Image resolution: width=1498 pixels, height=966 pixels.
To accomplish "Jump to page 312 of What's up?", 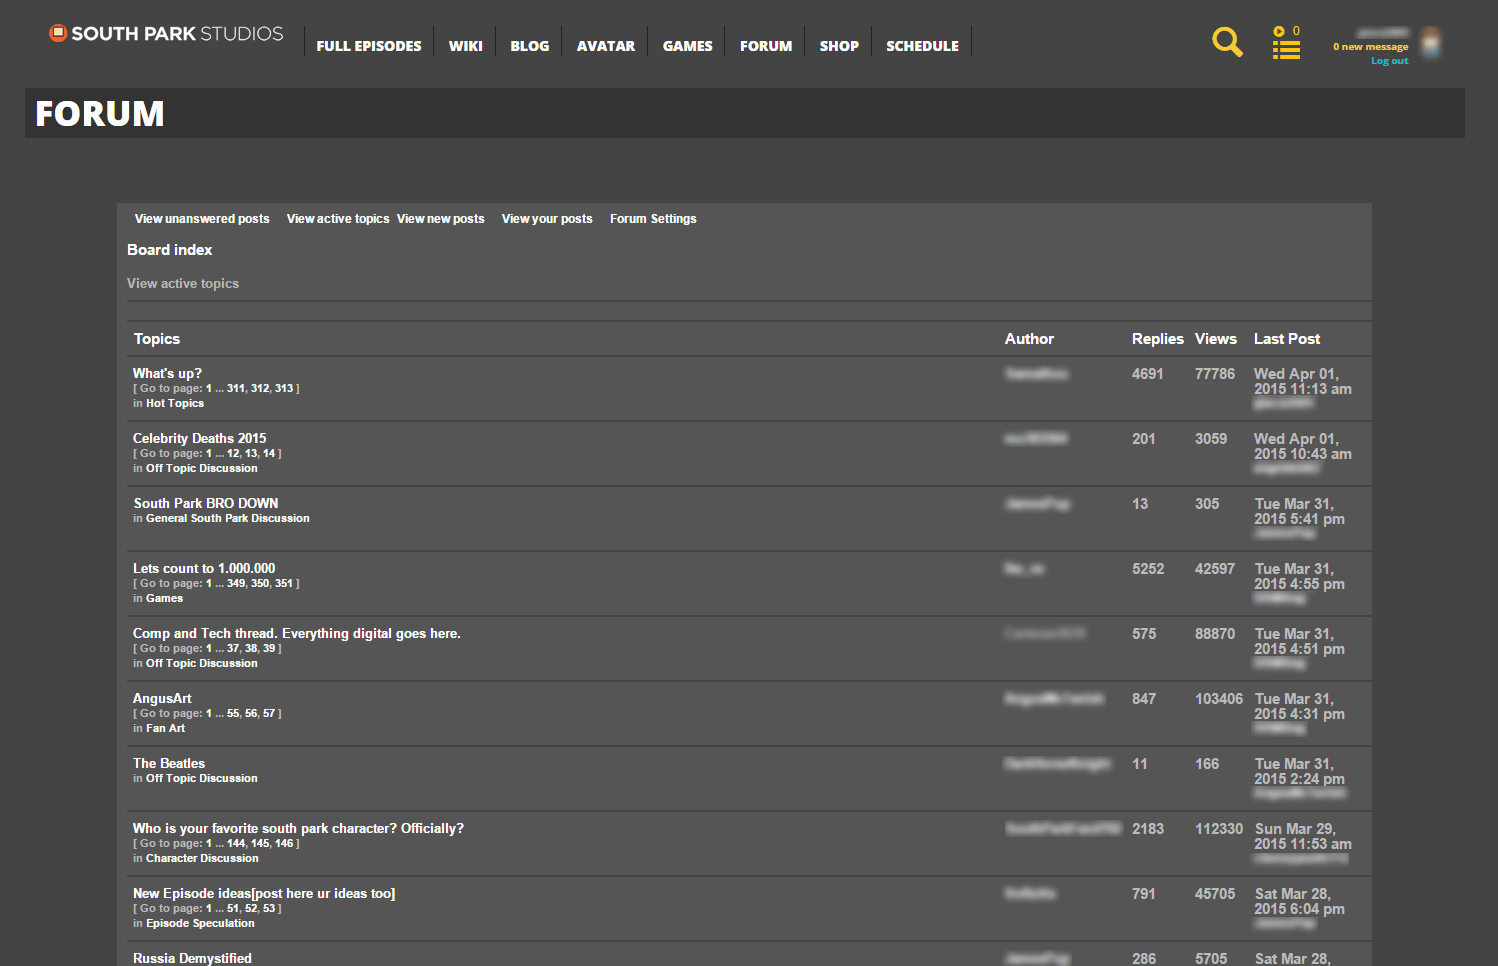I will (260, 388).
